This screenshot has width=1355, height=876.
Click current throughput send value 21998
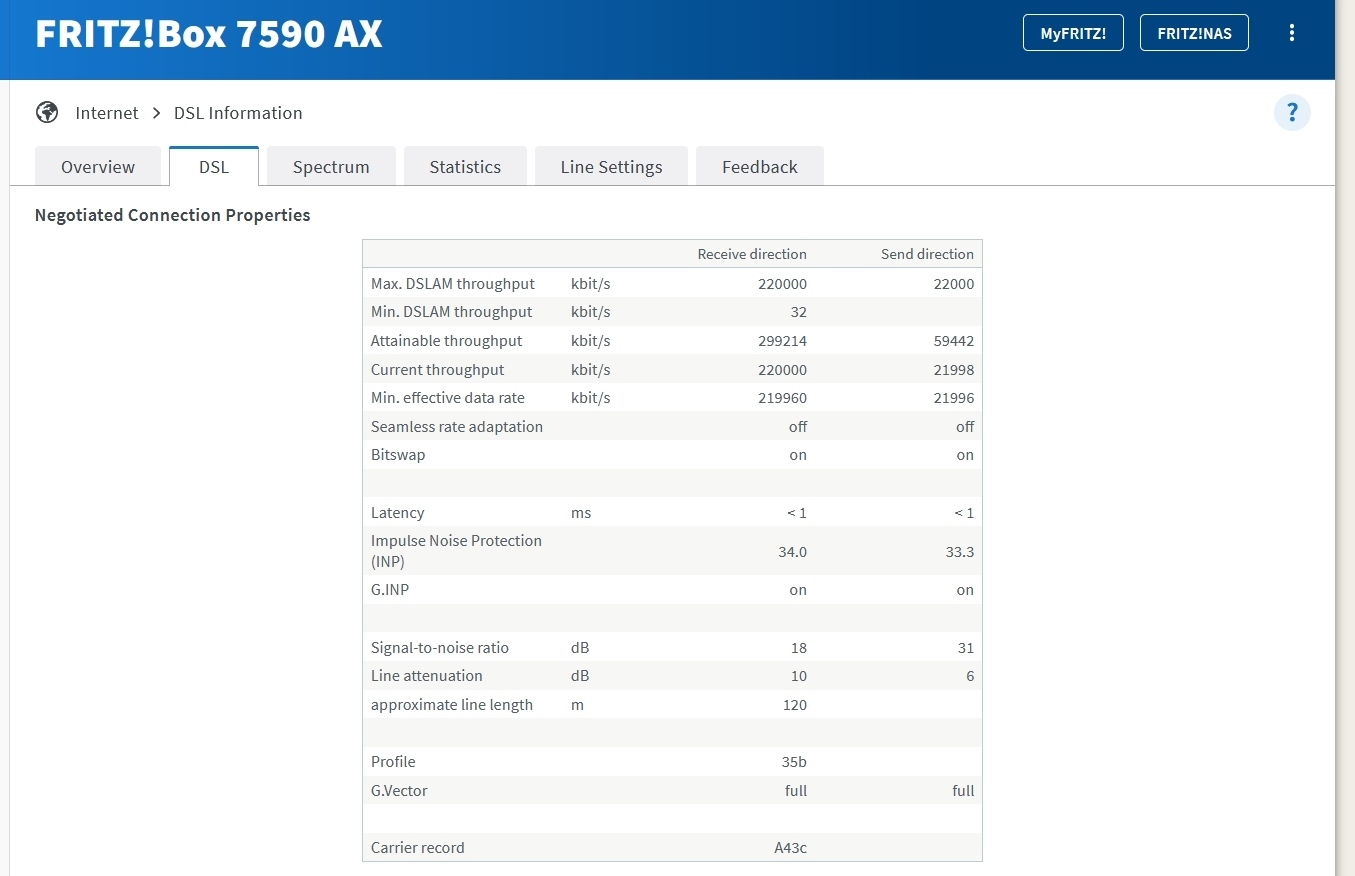click(953, 370)
